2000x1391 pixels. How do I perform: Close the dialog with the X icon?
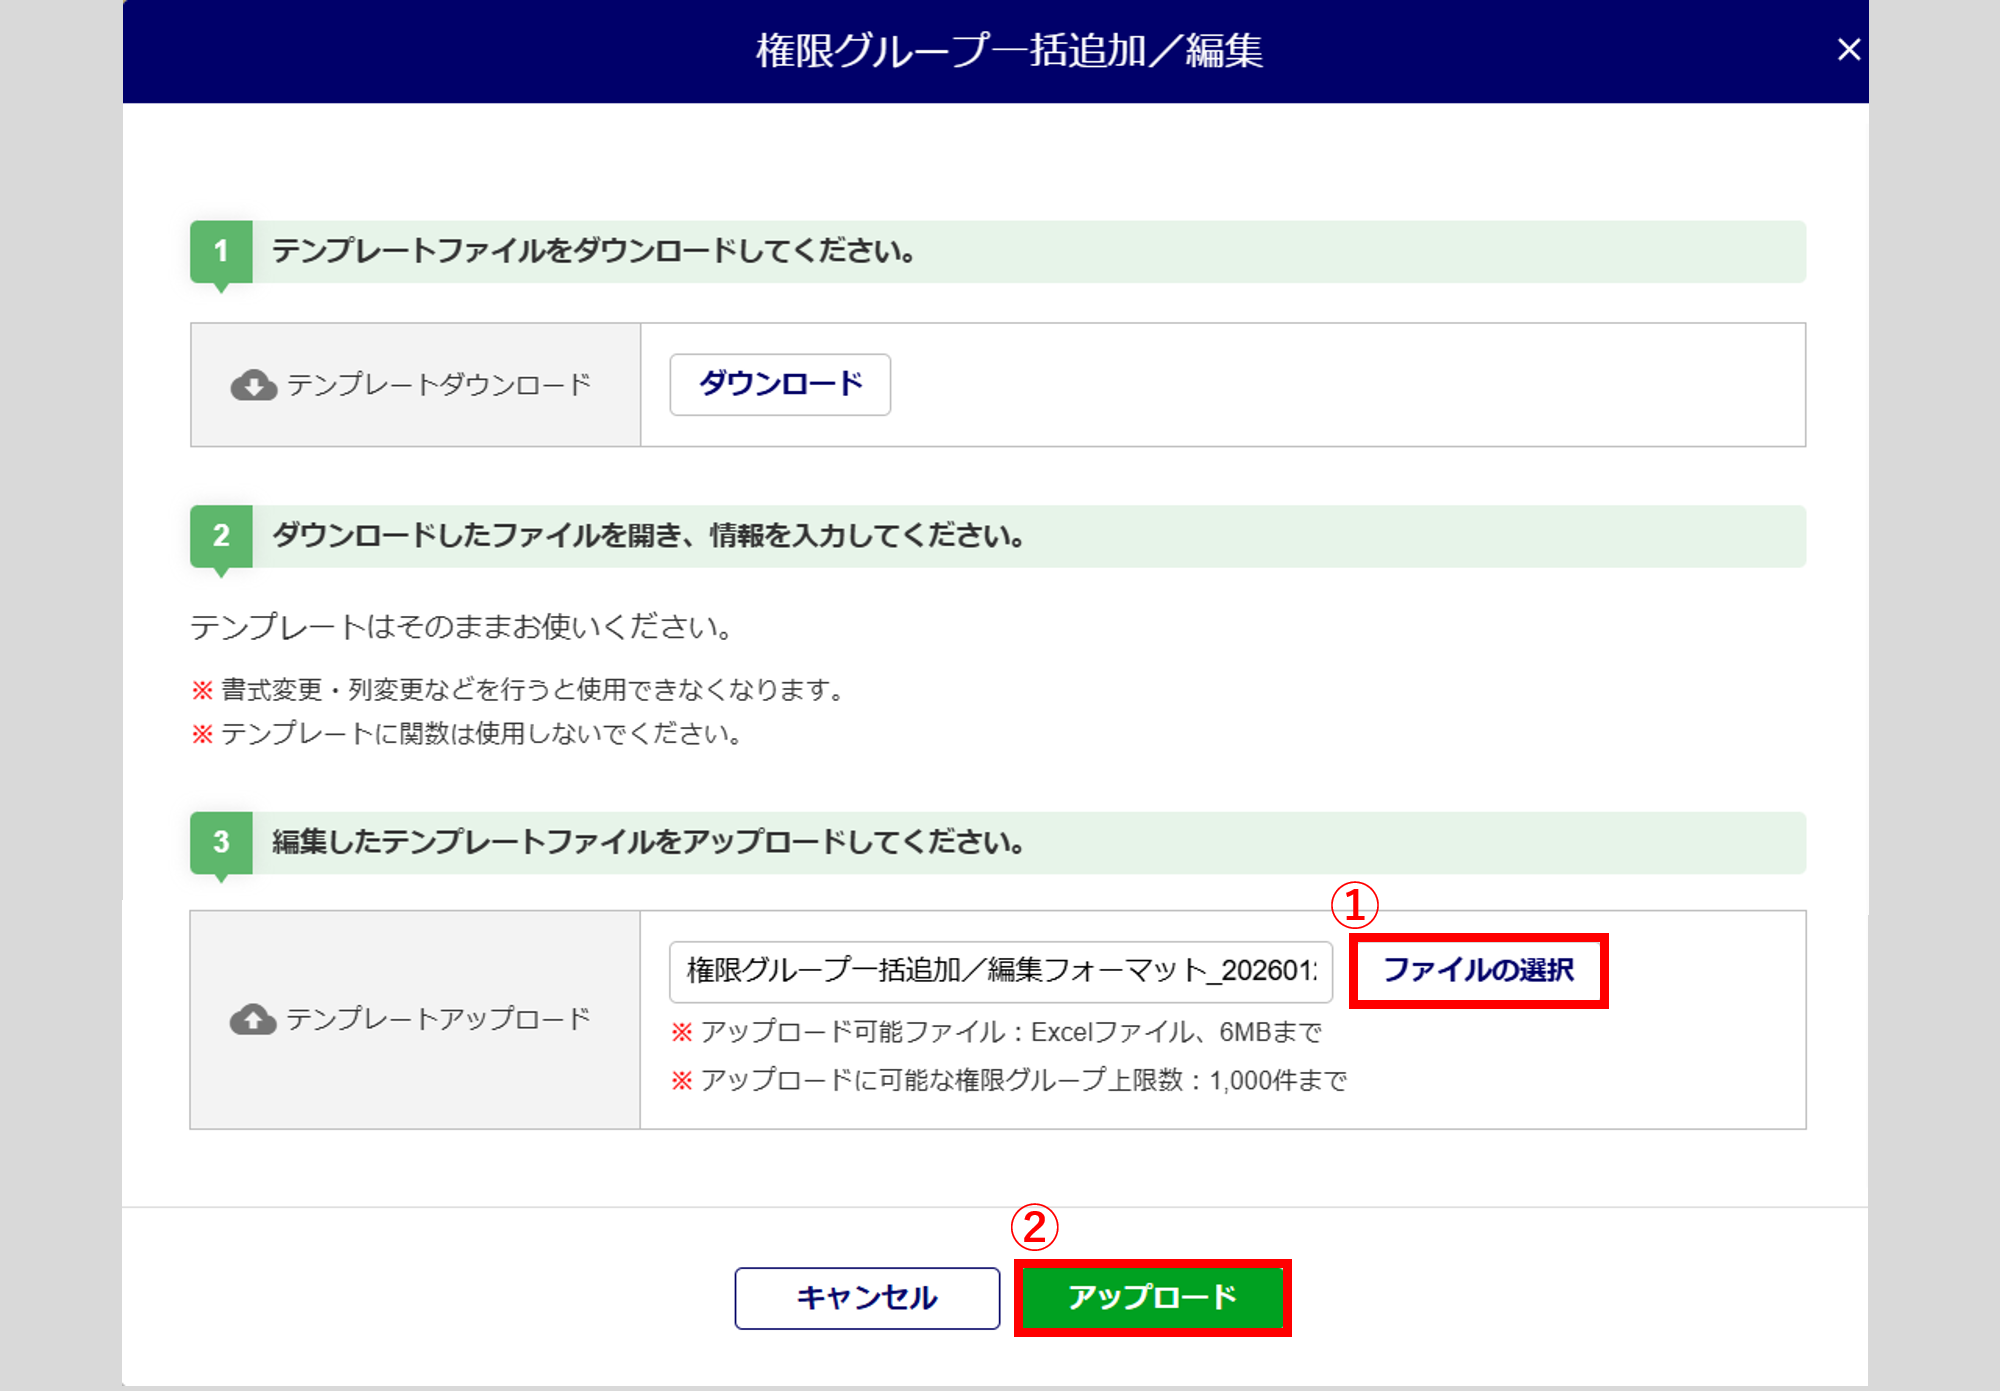tap(1848, 49)
